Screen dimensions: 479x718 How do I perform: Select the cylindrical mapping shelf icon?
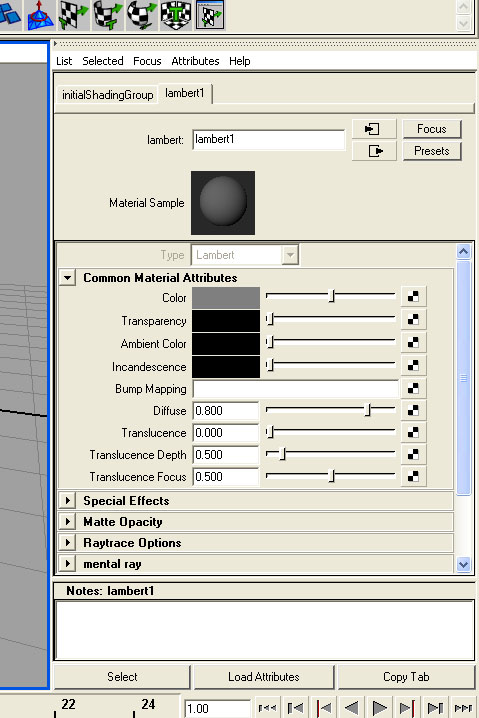[x=108, y=15]
